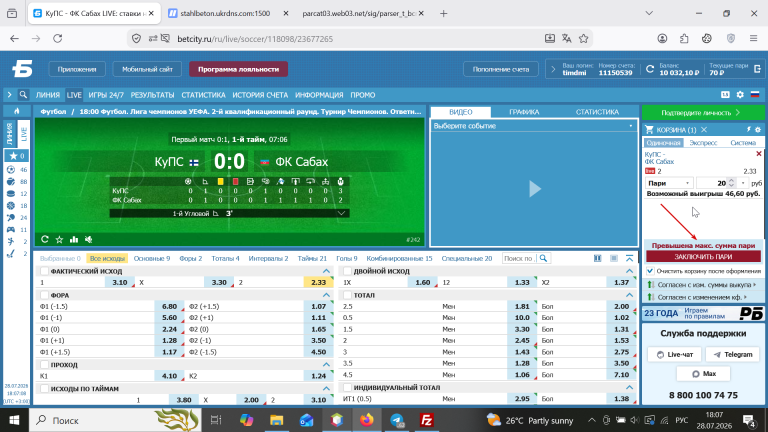Screen dimensions: 768x432
Task: Switch sidebar to vertical ЛИНИЯ tab
Action: click(x=10, y=134)
